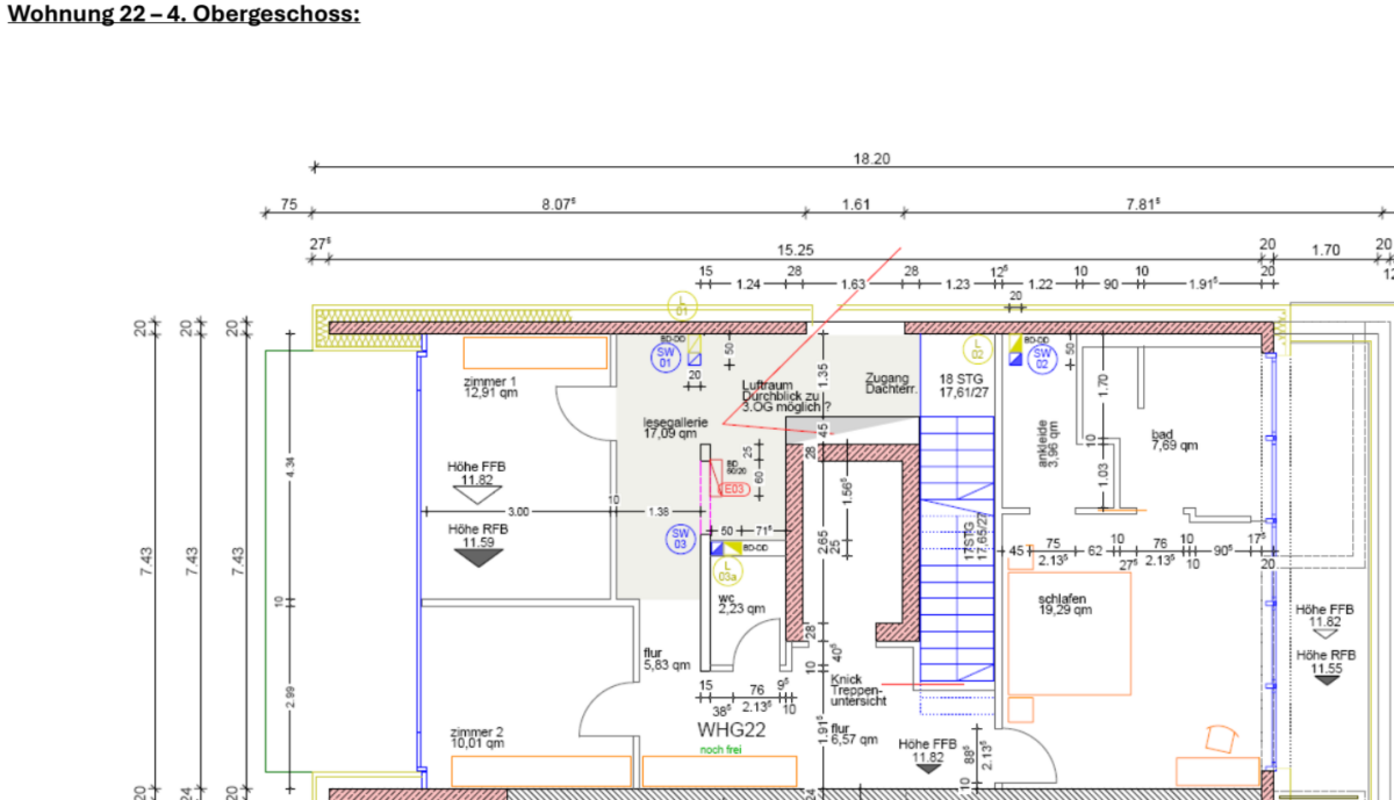Click dark triangle under Höhe RFB 11.59
Viewport: 1394px width, 800px height.
pos(479,558)
